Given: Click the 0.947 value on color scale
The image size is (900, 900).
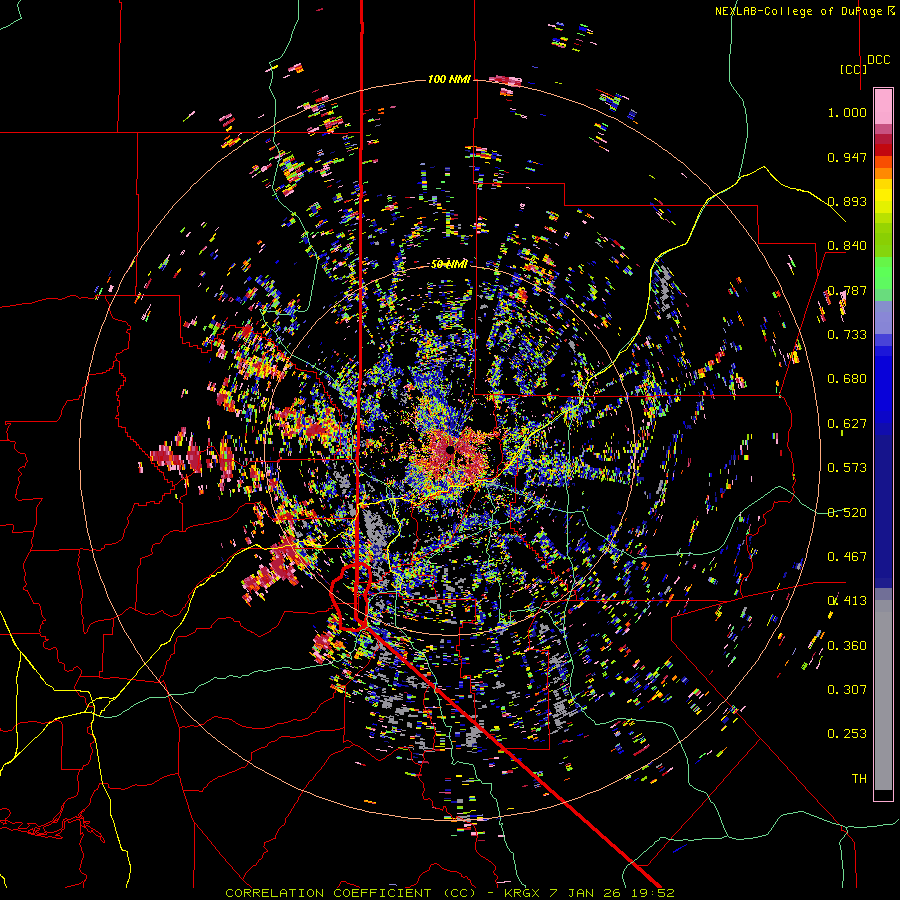Looking at the screenshot, I should click(847, 157).
